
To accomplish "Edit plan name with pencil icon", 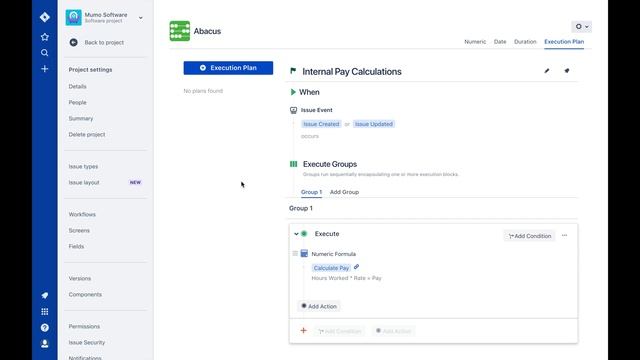I will pos(547,71).
